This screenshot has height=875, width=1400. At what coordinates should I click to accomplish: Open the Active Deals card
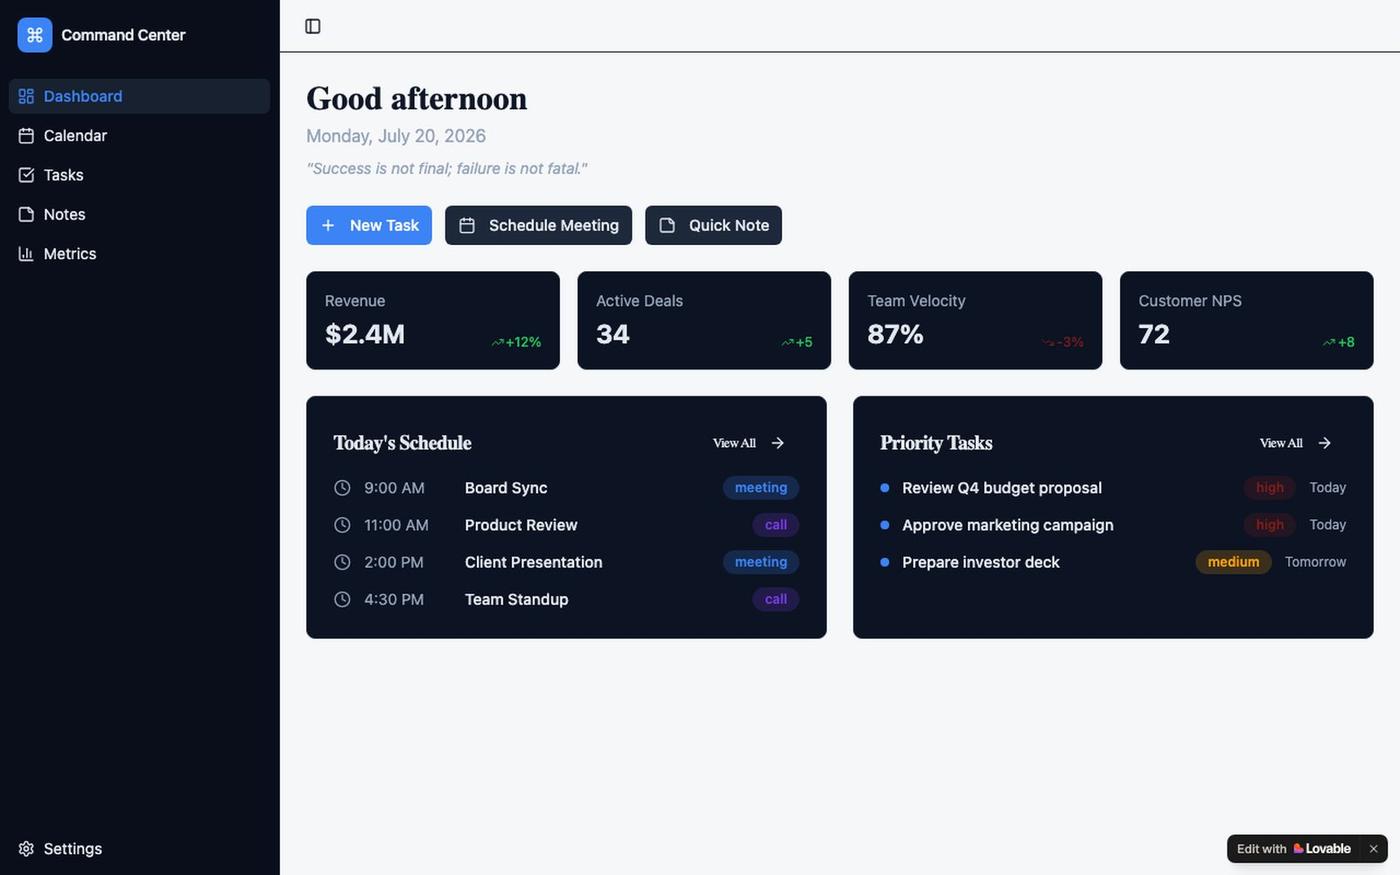click(x=704, y=320)
